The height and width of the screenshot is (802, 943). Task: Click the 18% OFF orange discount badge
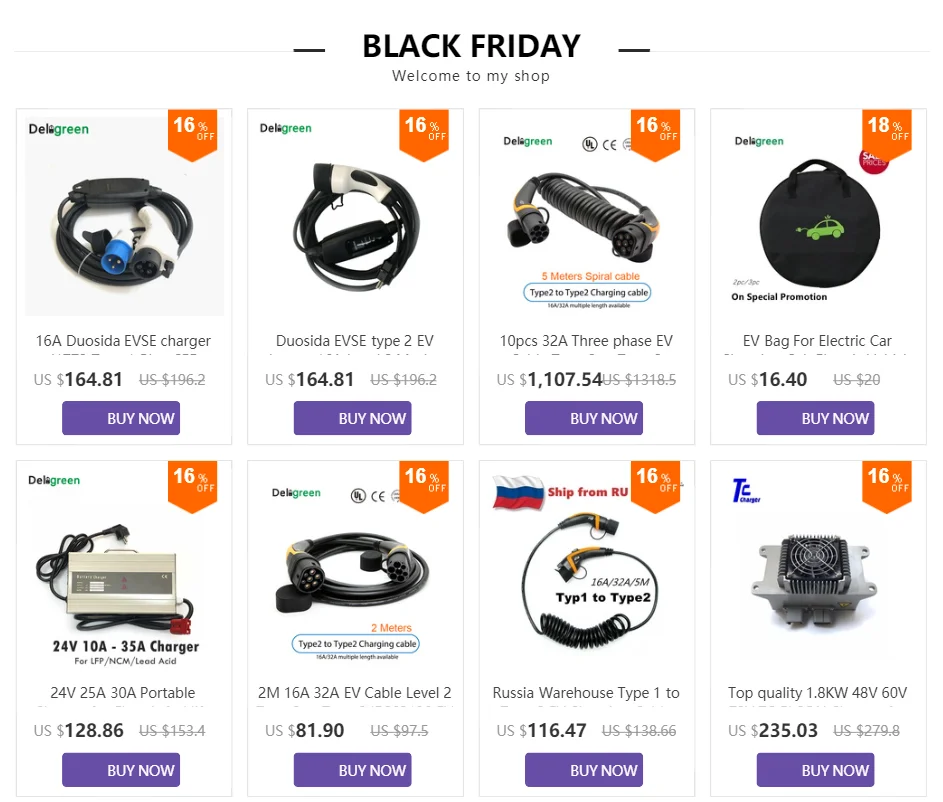886,135
